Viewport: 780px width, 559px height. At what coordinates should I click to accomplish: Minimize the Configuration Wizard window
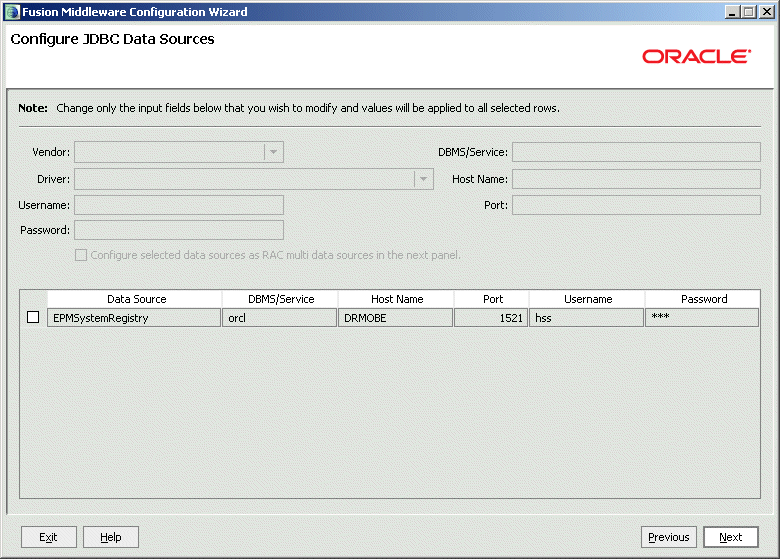point(731,11)
